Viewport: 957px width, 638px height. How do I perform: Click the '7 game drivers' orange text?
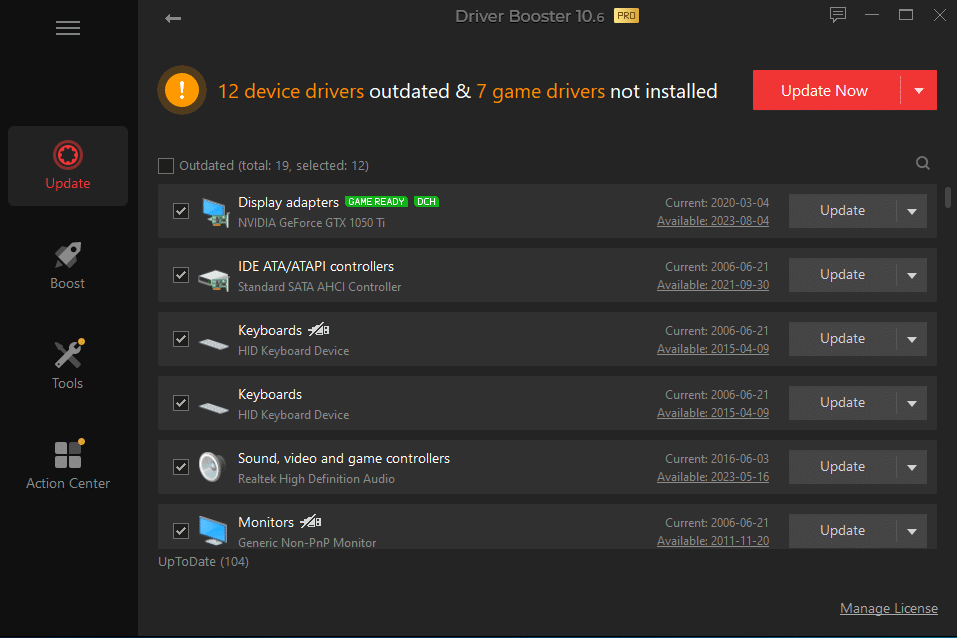541,91
